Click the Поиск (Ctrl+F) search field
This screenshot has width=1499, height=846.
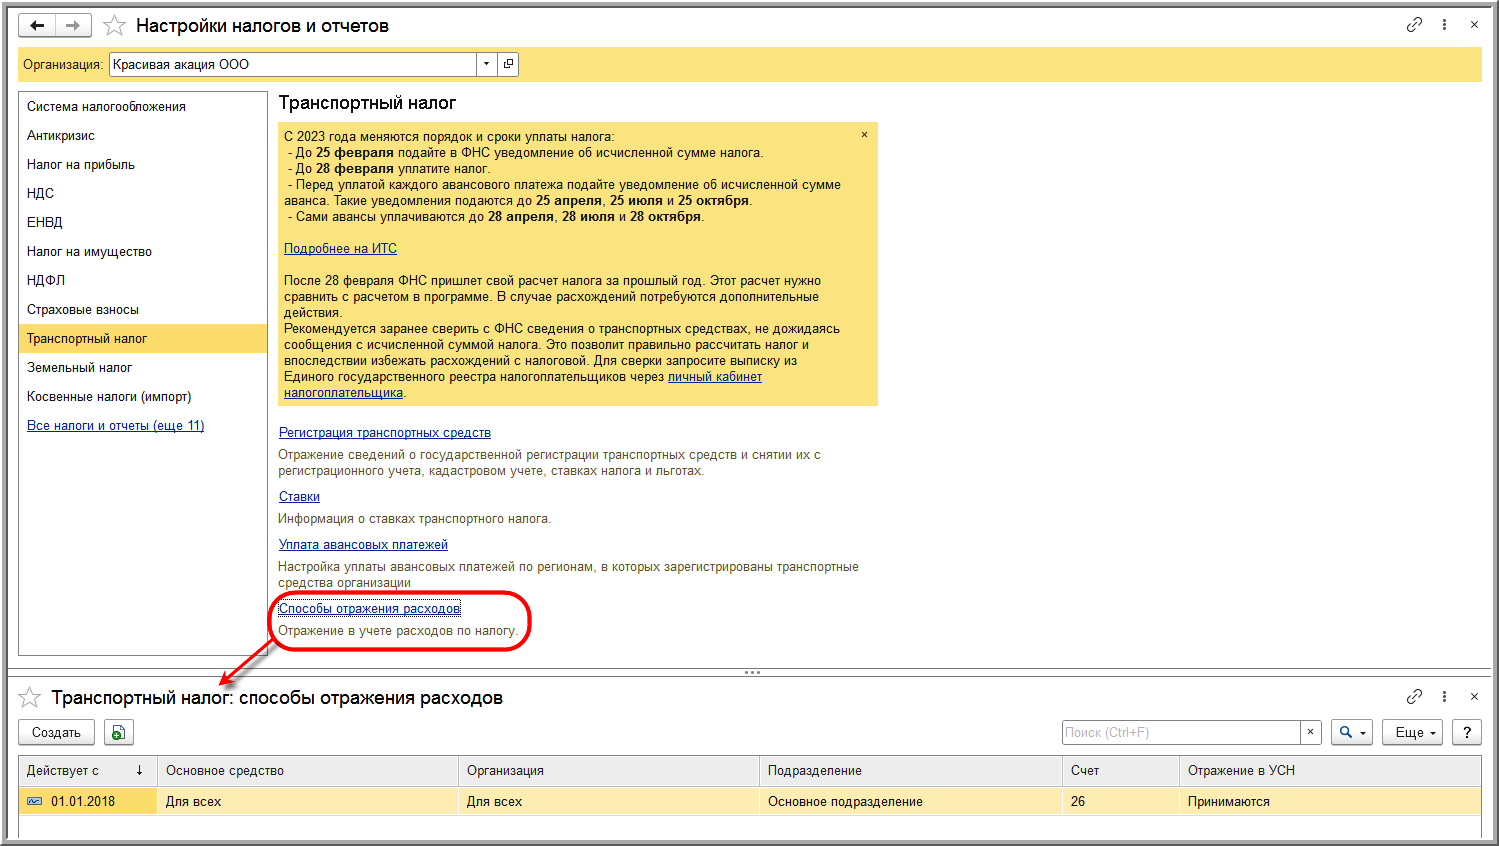pyautogui.click(x=1181, y=732)
